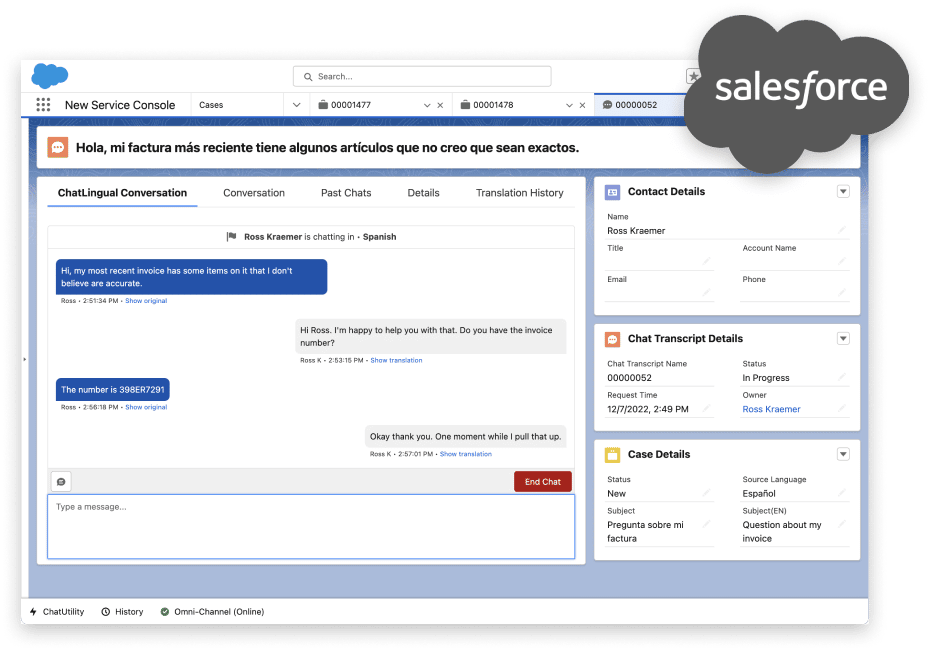Click the flag icon beside Ross Kraemer
Screen dimensions: 931x651
[232, 236]
